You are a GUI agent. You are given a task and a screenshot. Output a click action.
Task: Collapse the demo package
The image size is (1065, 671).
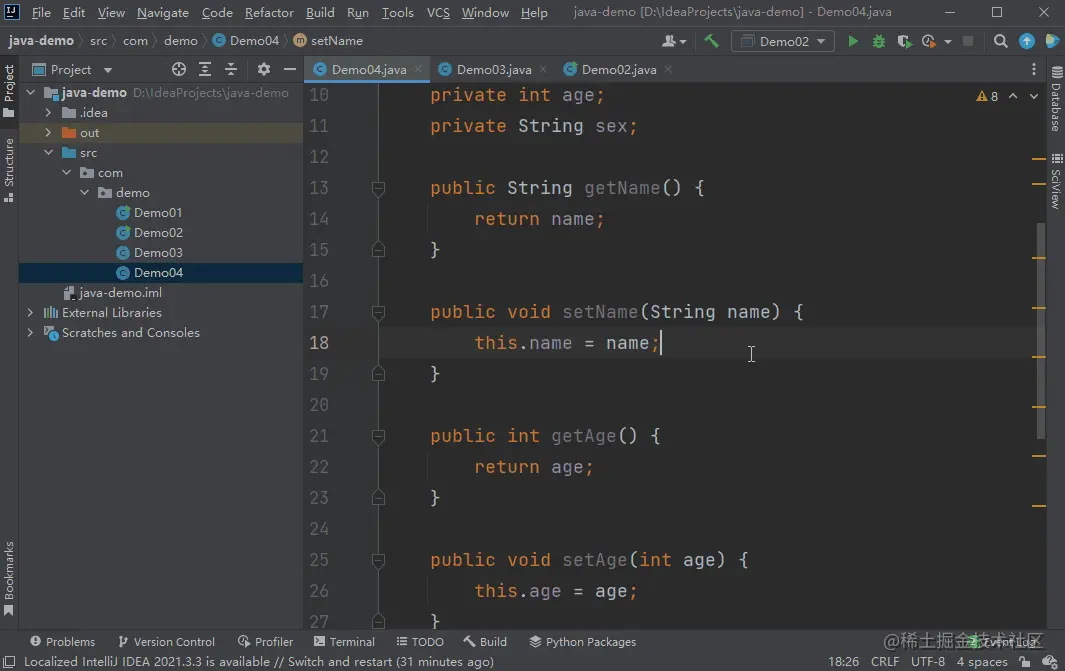(x=85, y=193)
